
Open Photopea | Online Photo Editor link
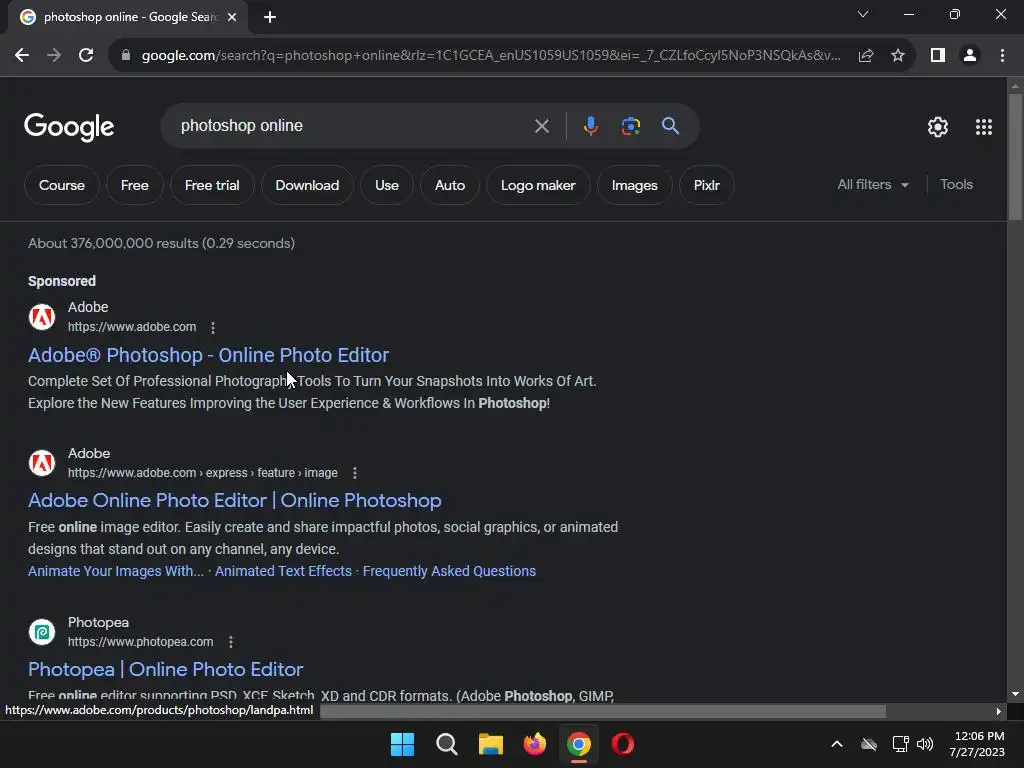click(165, 669)
